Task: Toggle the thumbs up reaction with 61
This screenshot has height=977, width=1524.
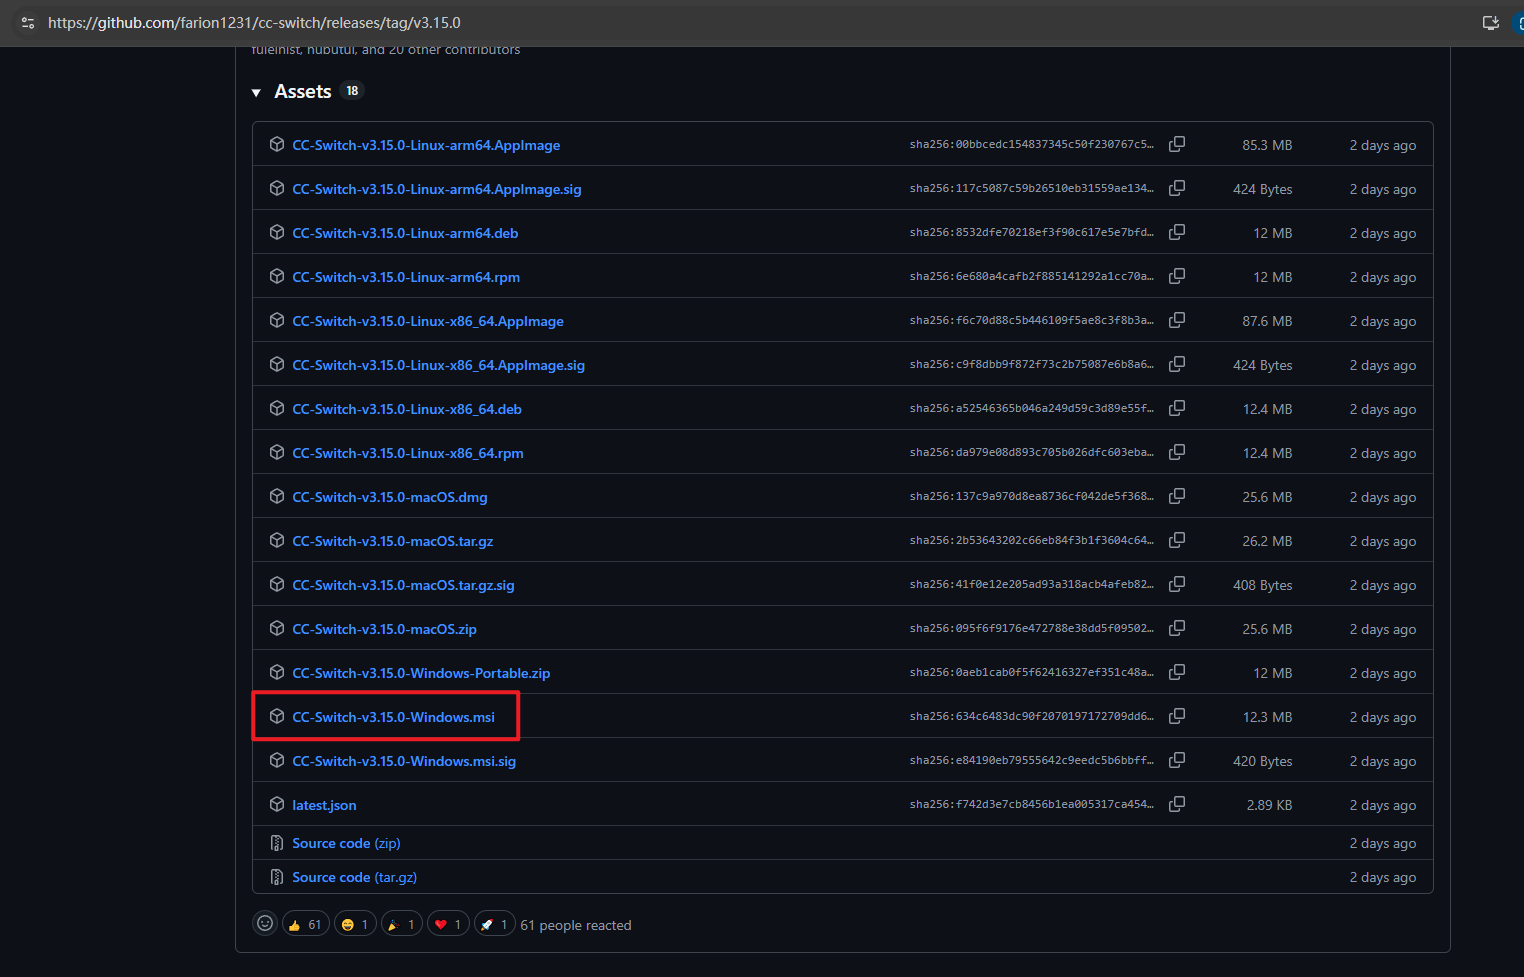Action: (x=305, y=925)
